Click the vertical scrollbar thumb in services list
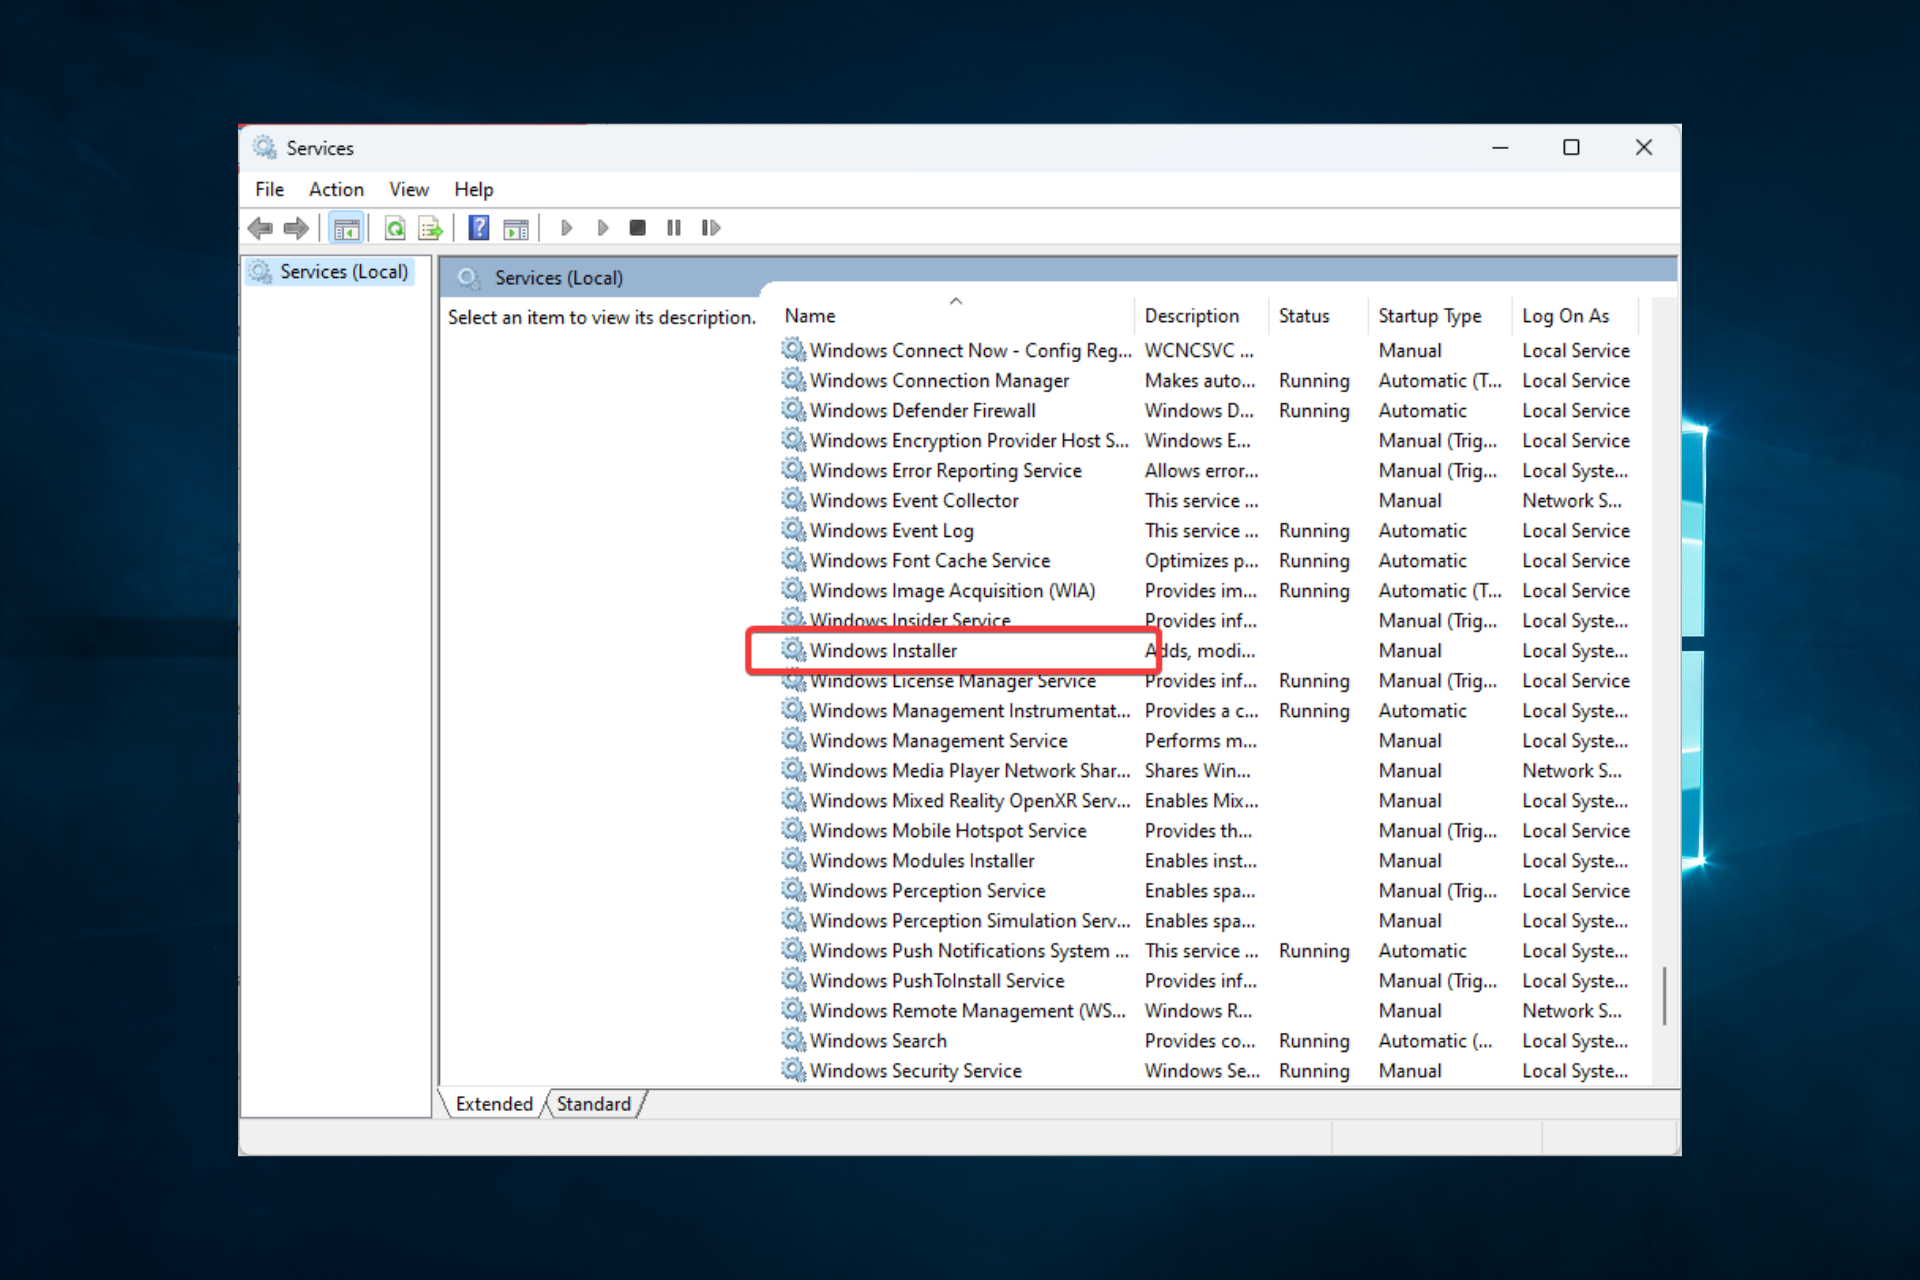Screen dimensions: 1920x1280 pos(1664,995)
